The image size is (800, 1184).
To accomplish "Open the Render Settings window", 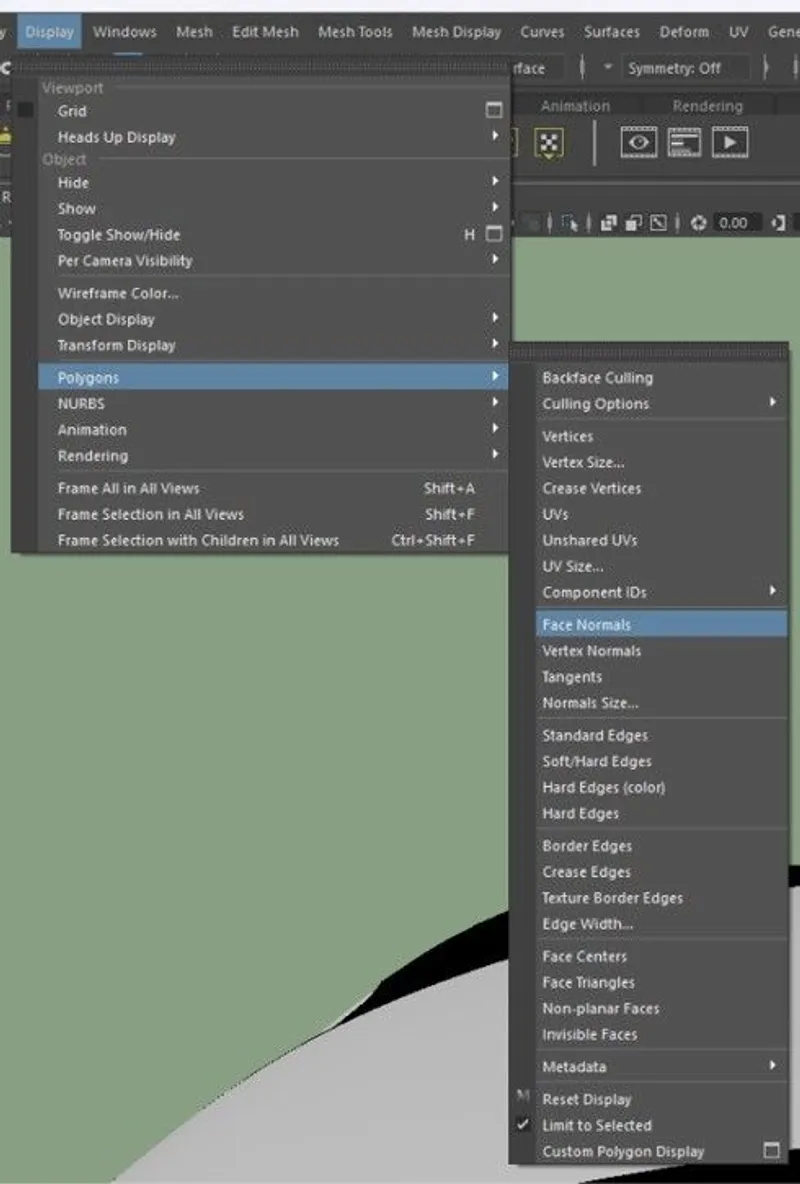I will coord(685,142).
